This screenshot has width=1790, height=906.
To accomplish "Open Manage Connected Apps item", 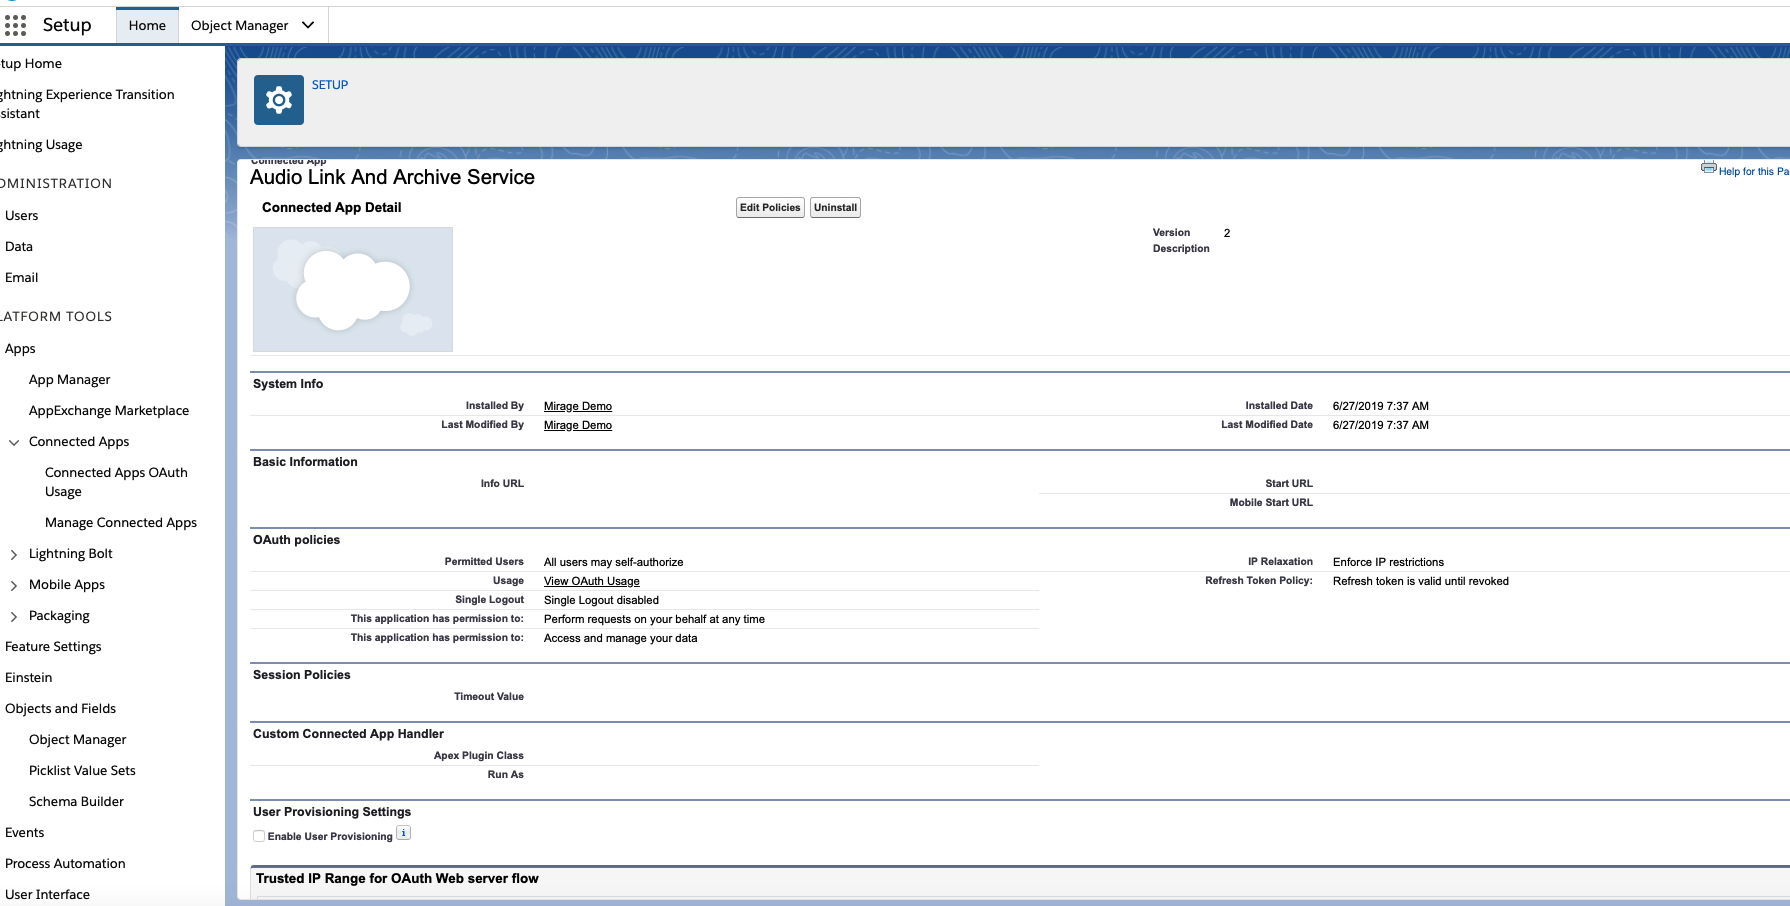I will pyautogui.click(x=121, y=522).
